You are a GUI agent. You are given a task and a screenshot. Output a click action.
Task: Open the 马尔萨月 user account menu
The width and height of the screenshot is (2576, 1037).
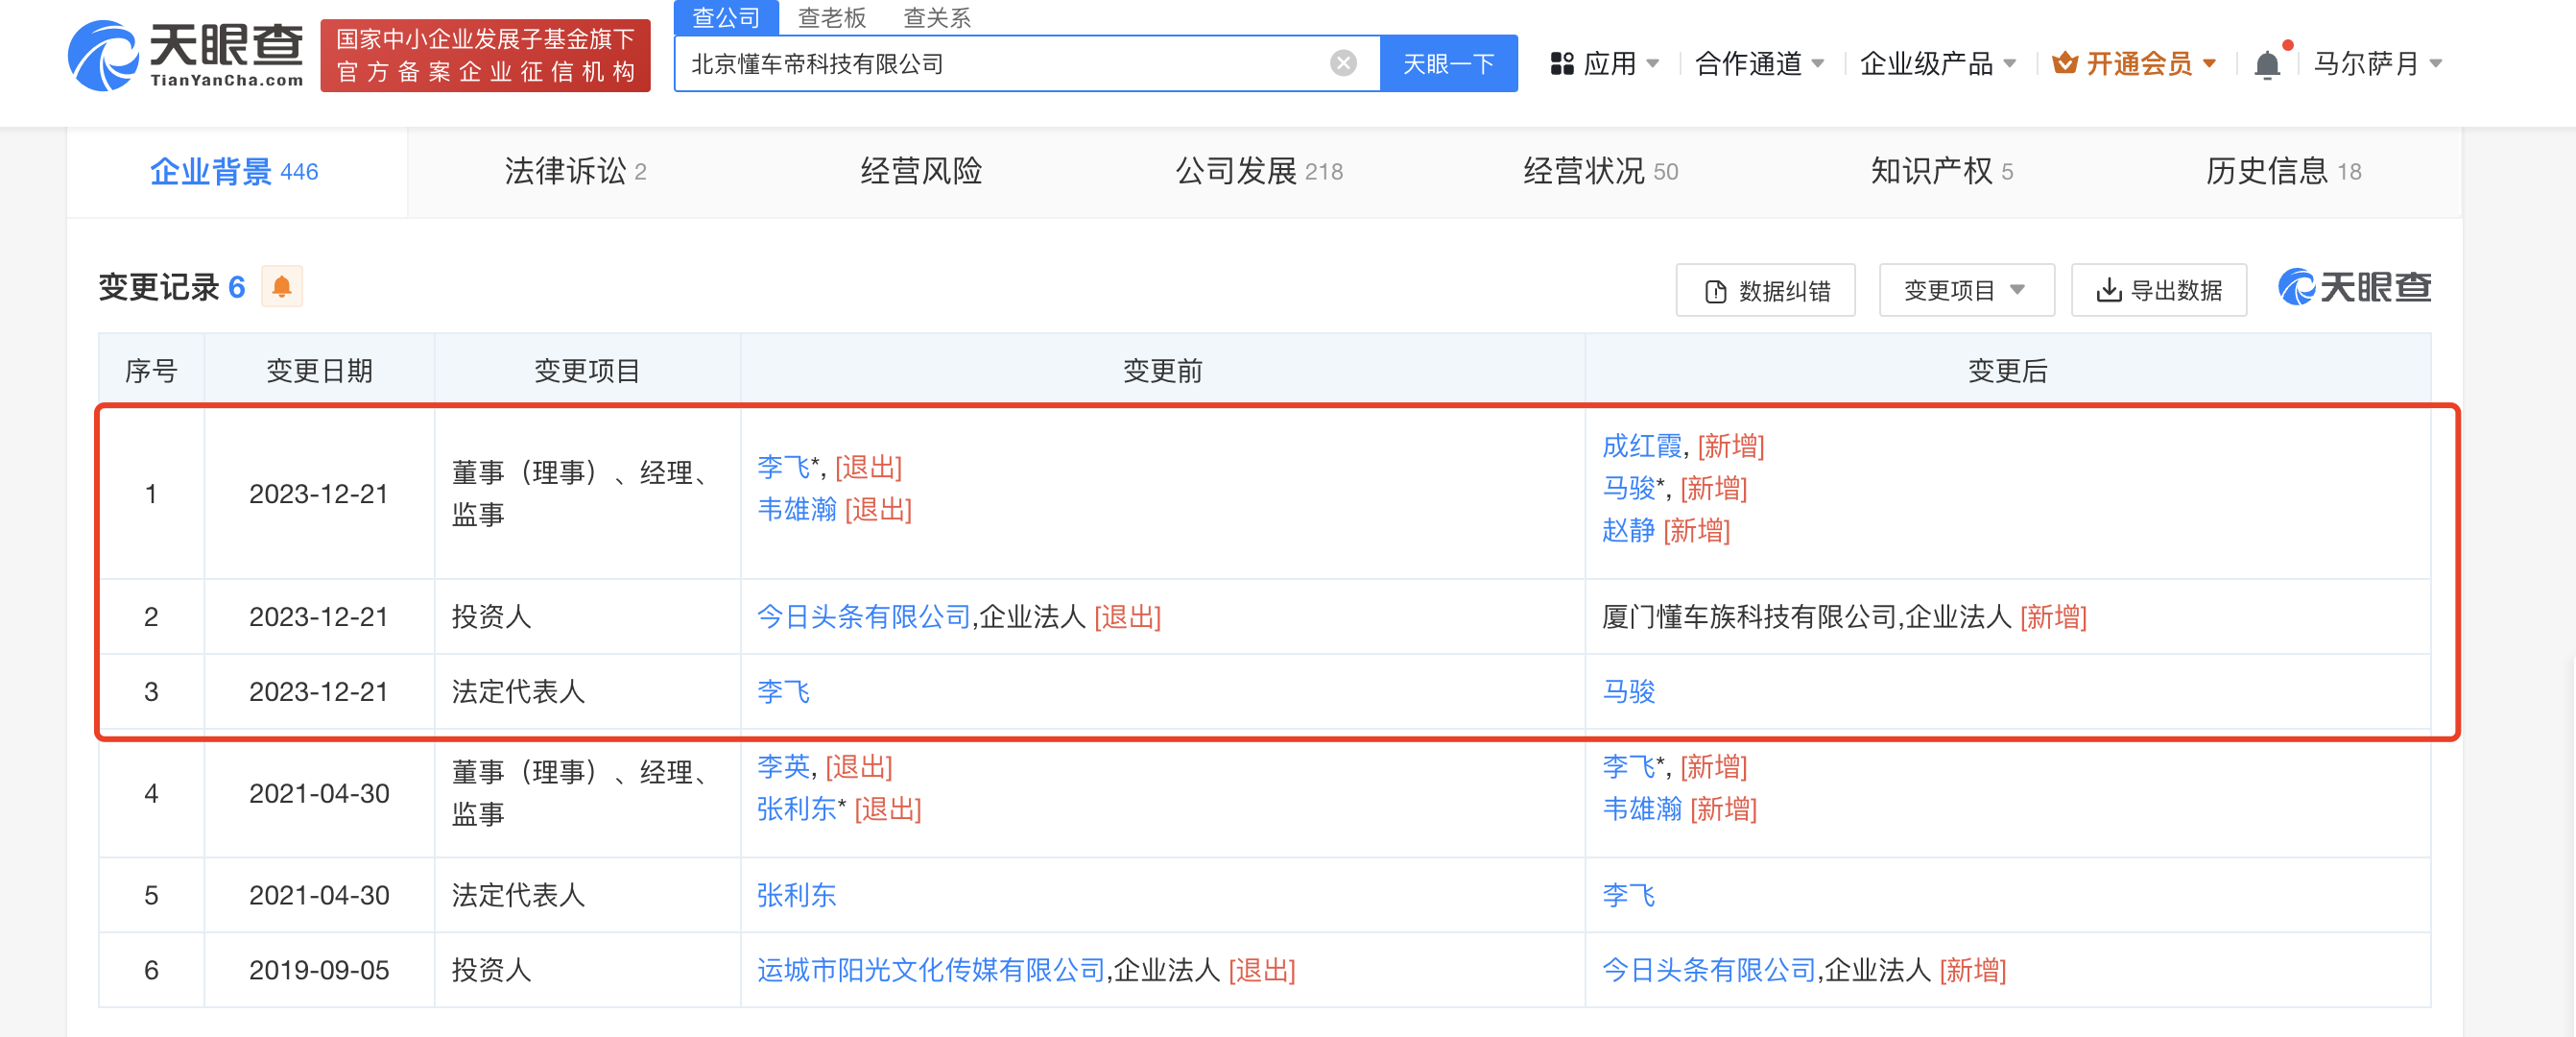[x=2377, y=64]
